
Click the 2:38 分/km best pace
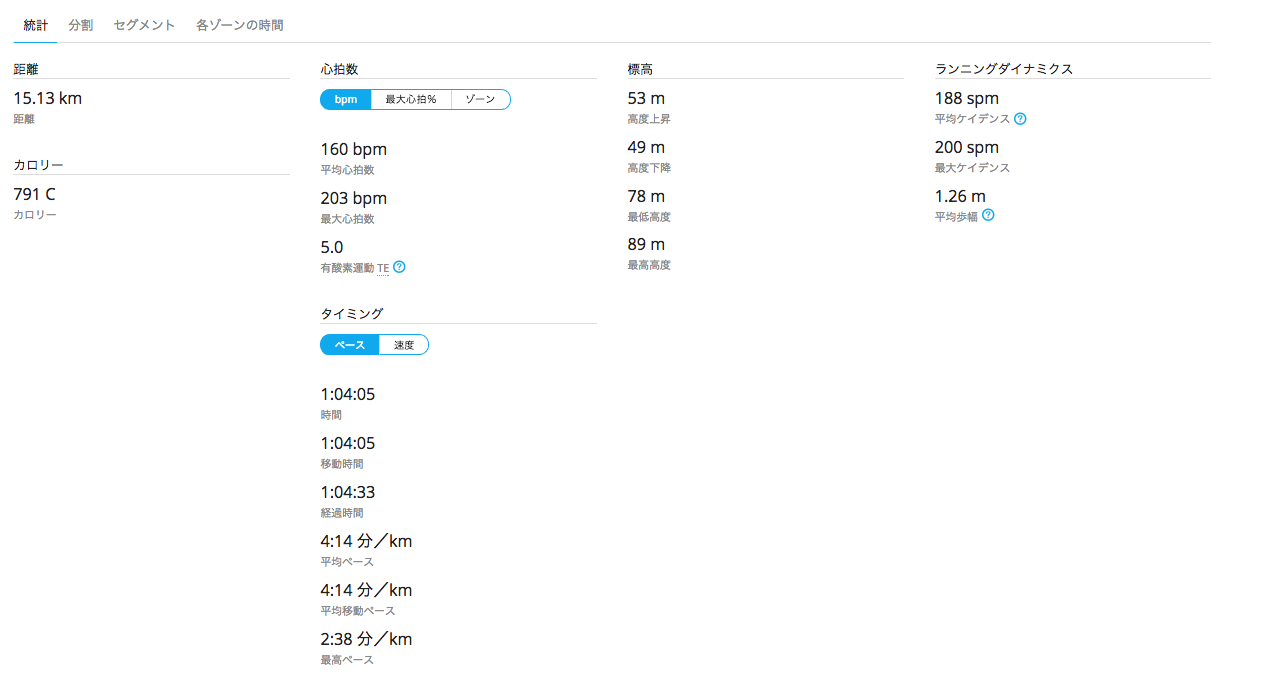tap(366, 639)
